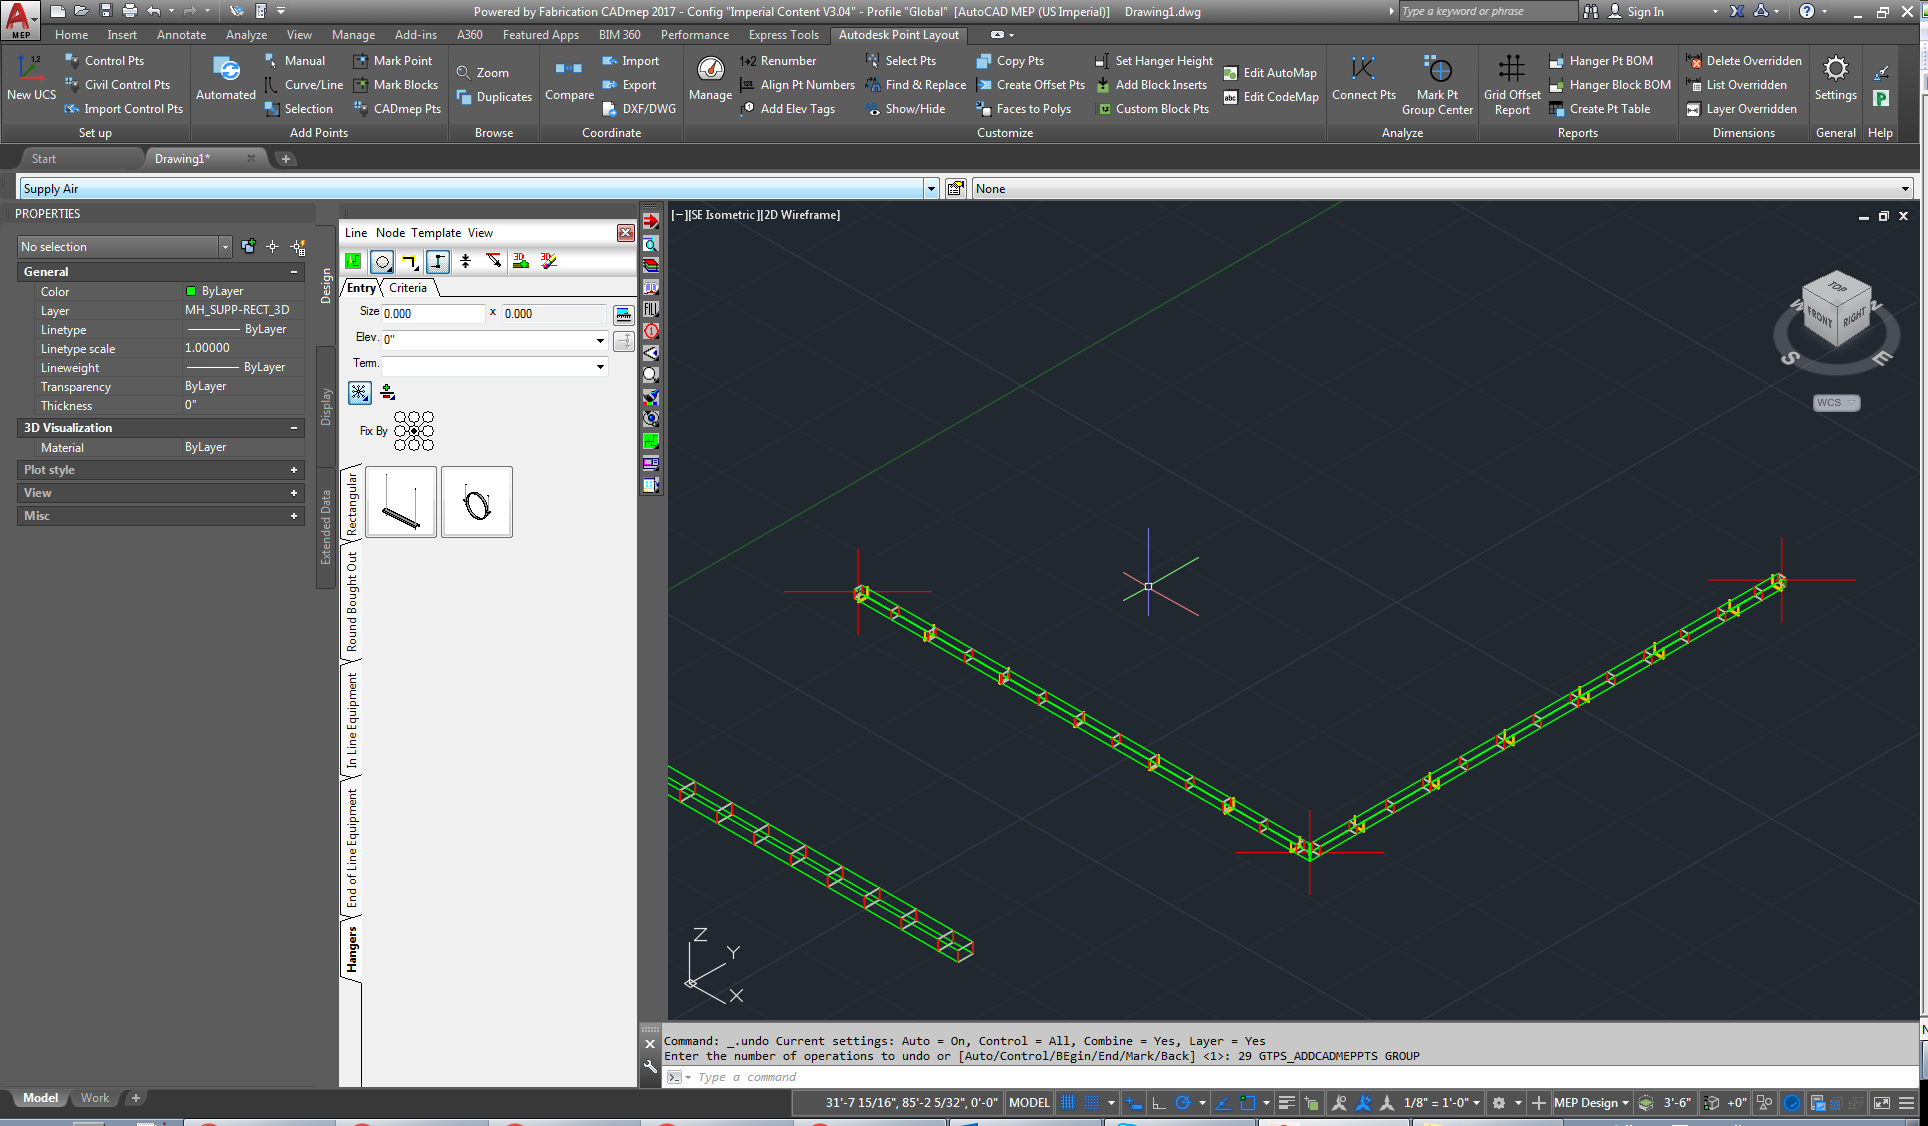
Task: Click Delete Overridden in Dimensions panel
Action: pos(1743,60)
